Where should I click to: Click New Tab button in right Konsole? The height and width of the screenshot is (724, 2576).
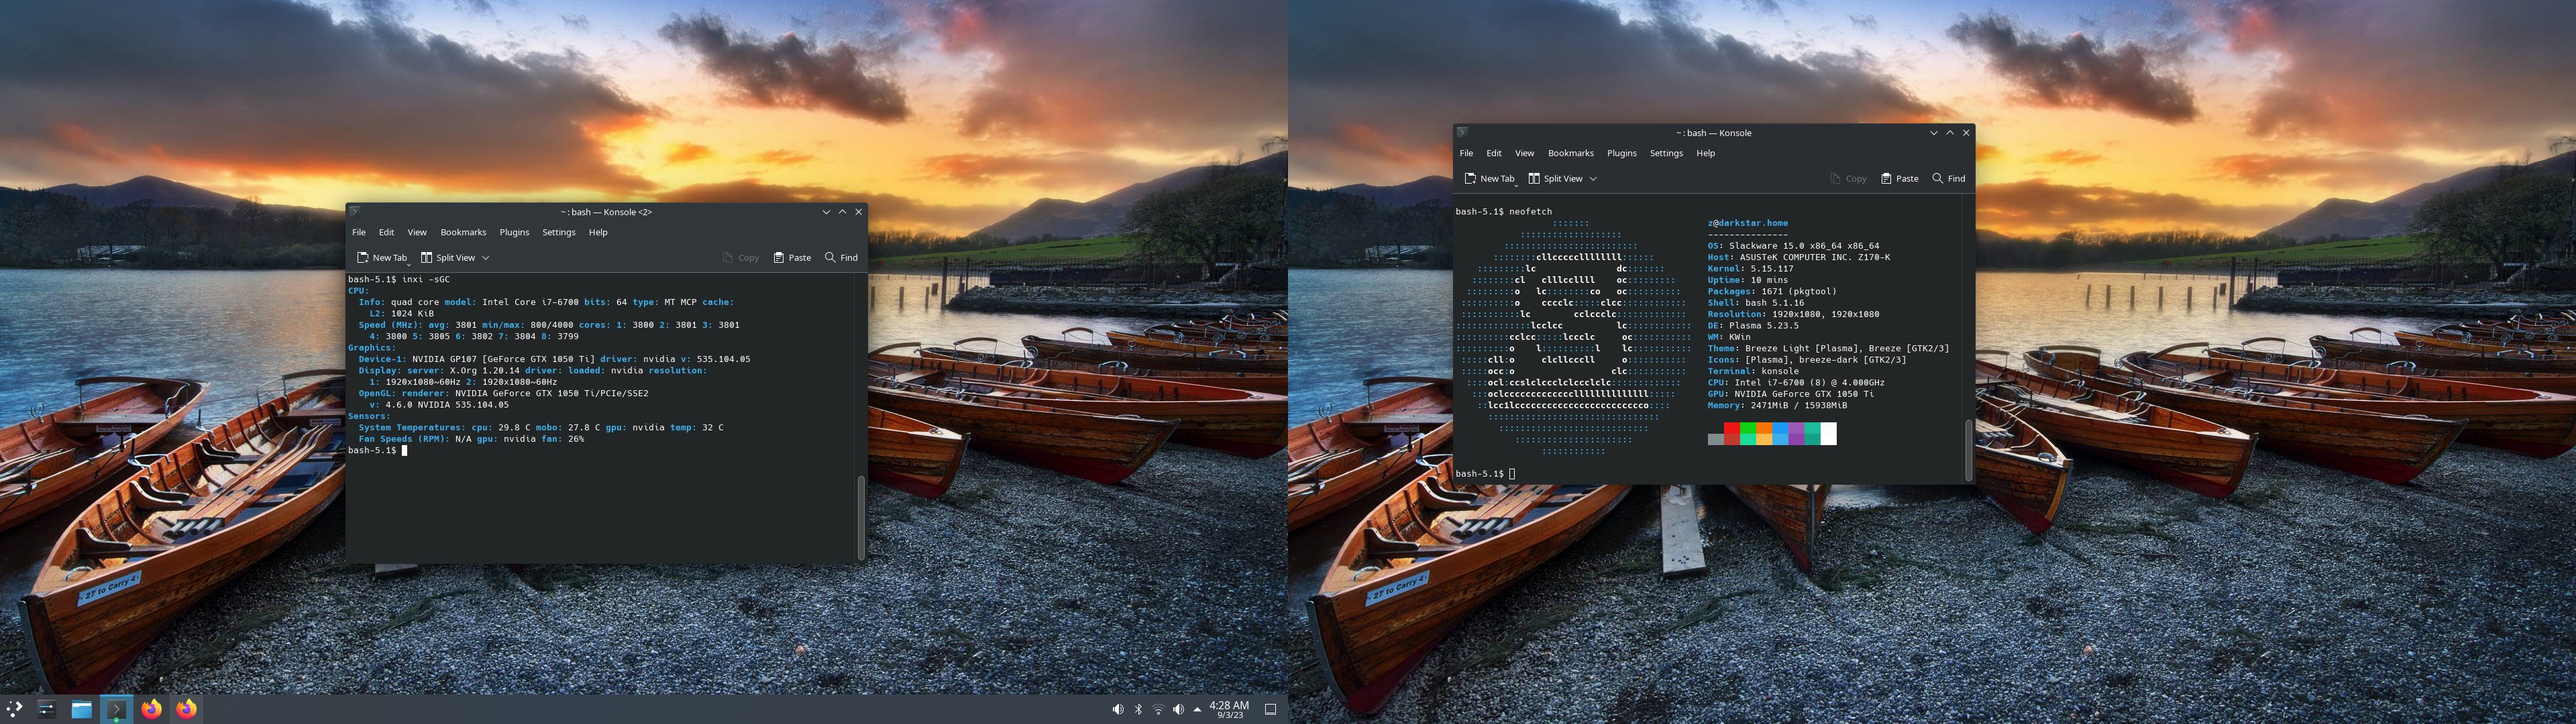coord(1489,179)
